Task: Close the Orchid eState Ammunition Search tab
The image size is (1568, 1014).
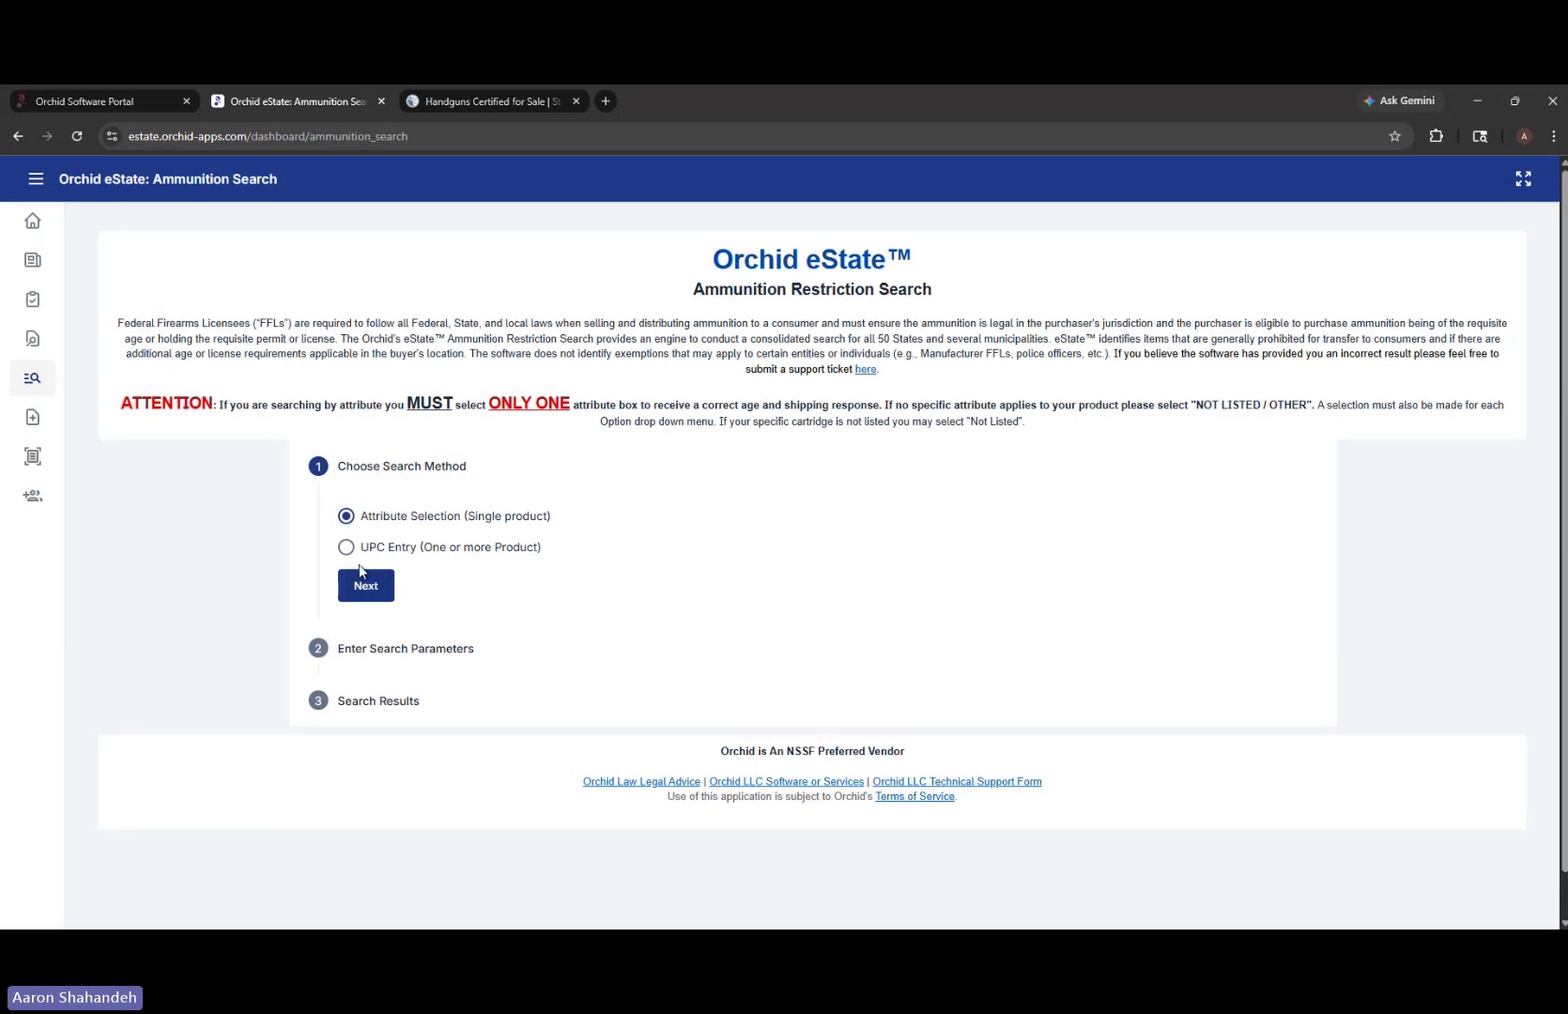Action: coord(381,101)
